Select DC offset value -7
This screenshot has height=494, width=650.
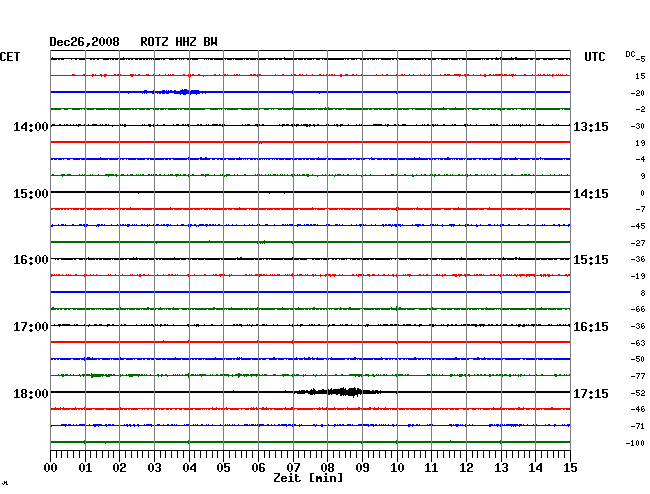(x=640, y=209)
